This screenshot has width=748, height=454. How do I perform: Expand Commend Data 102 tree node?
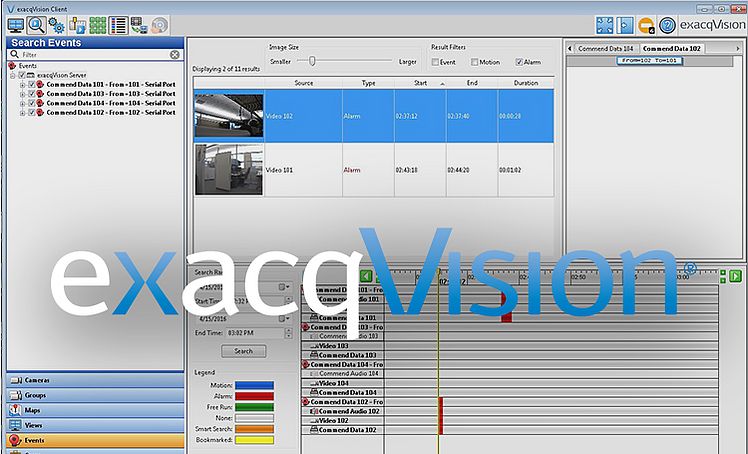coord(22,113)
